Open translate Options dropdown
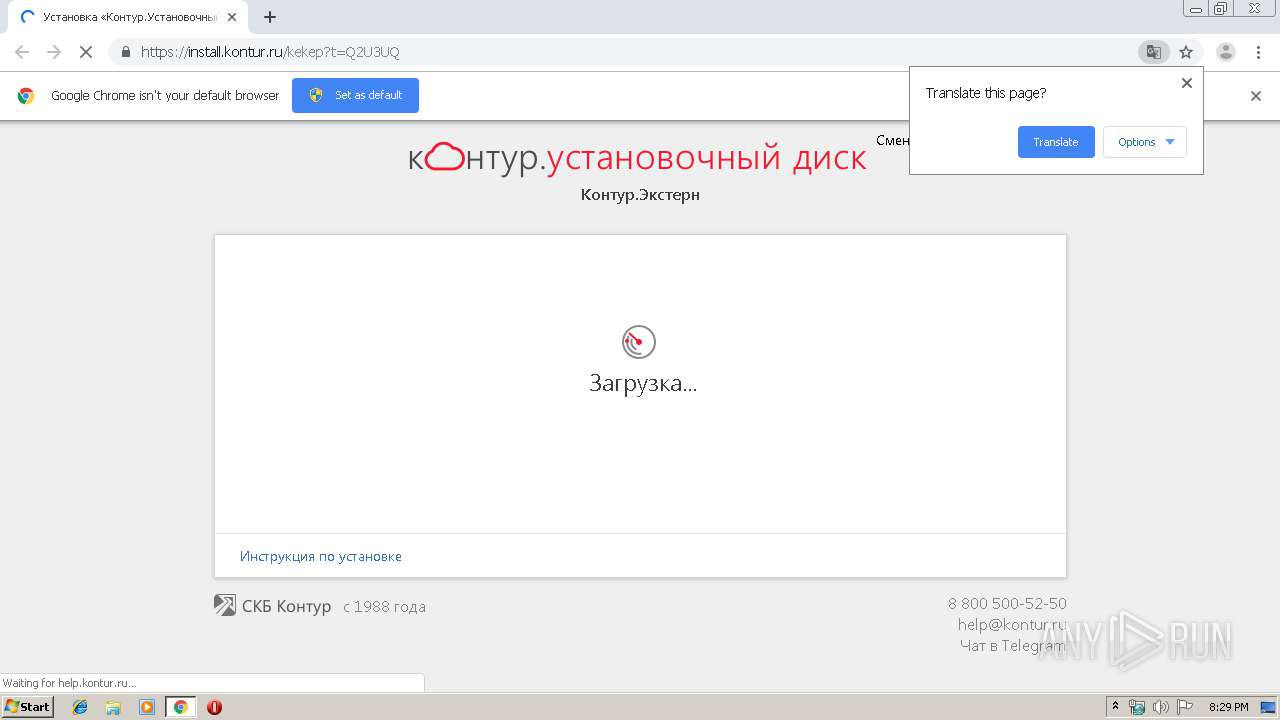 (1145, 142)
